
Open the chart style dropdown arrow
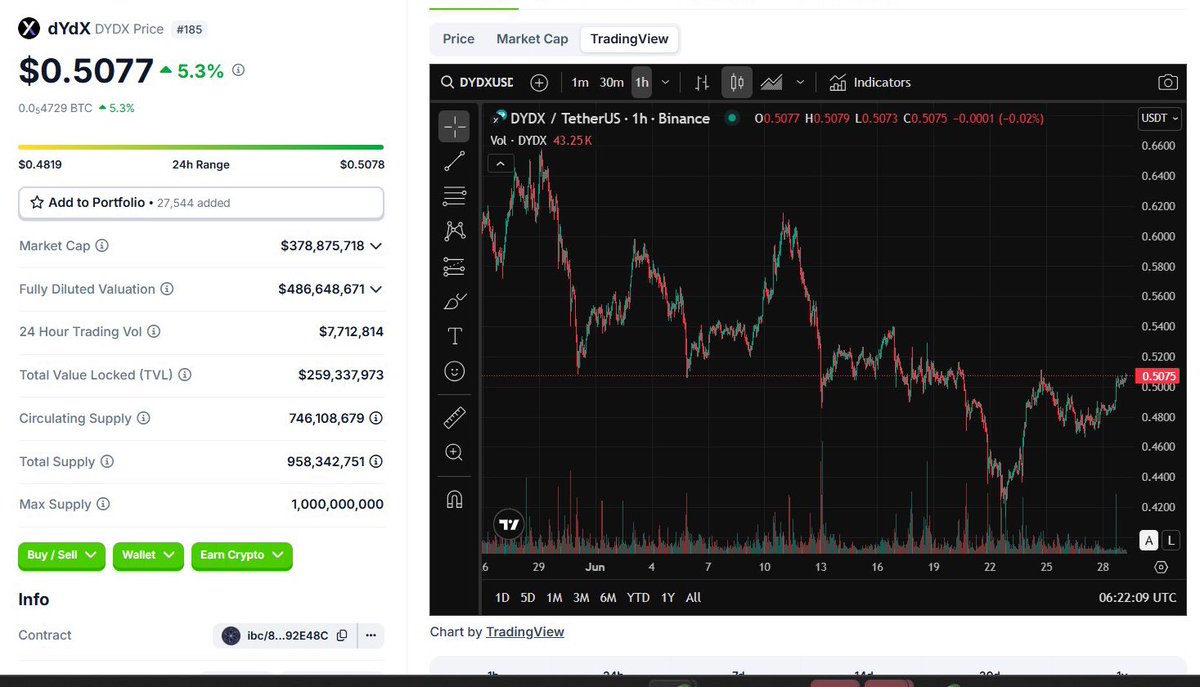tap(800, 83)
